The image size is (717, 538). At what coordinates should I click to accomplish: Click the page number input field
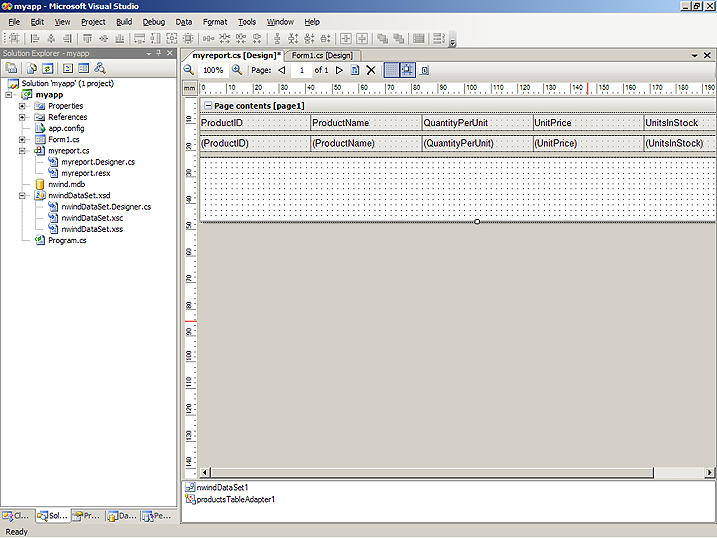[301, 70]
